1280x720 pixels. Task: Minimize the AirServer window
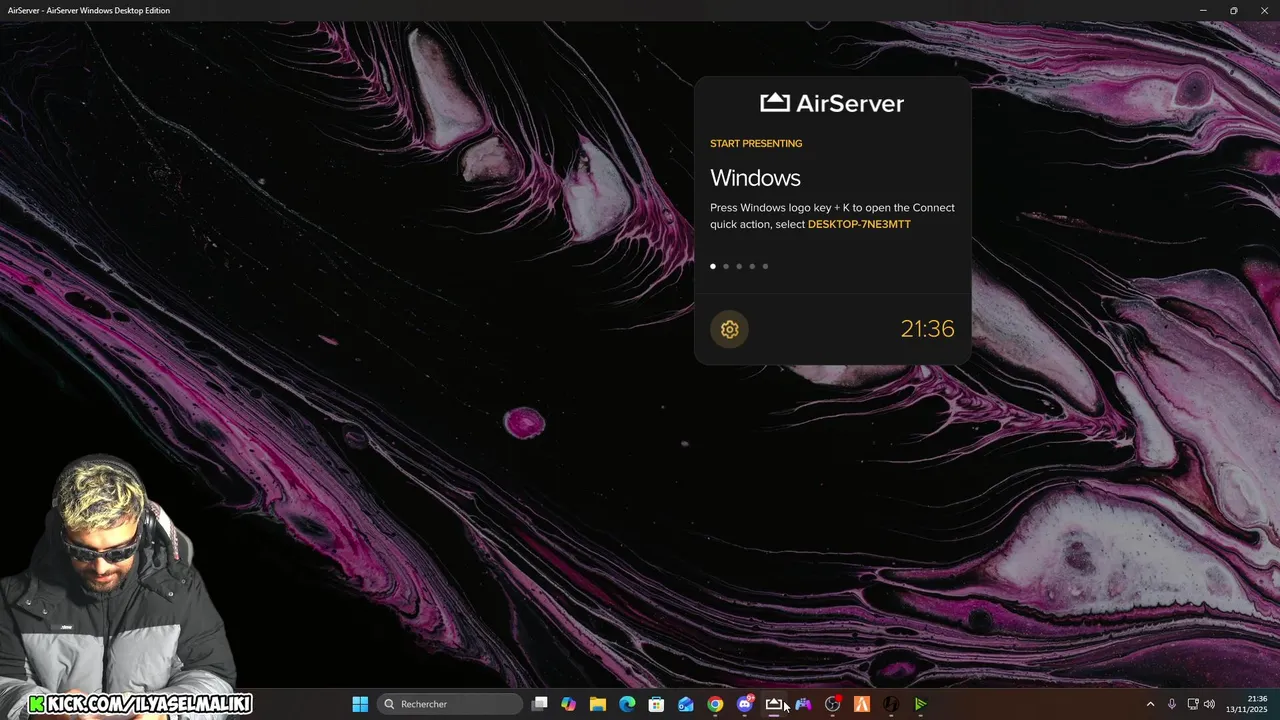point(1203,10)
